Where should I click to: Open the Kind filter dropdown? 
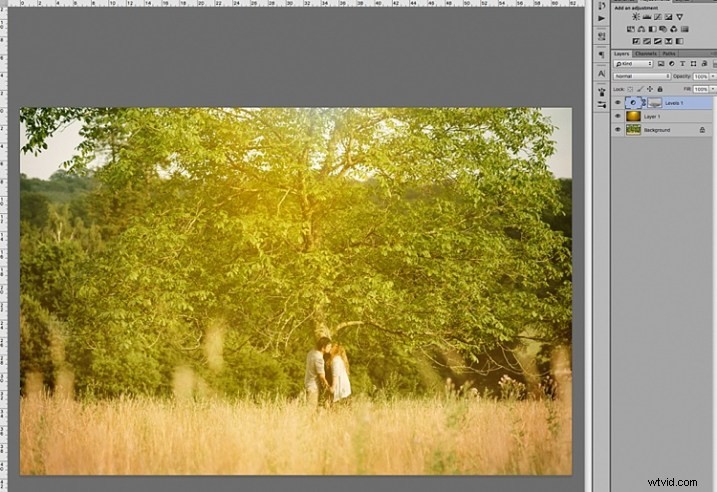click(633, 64)
